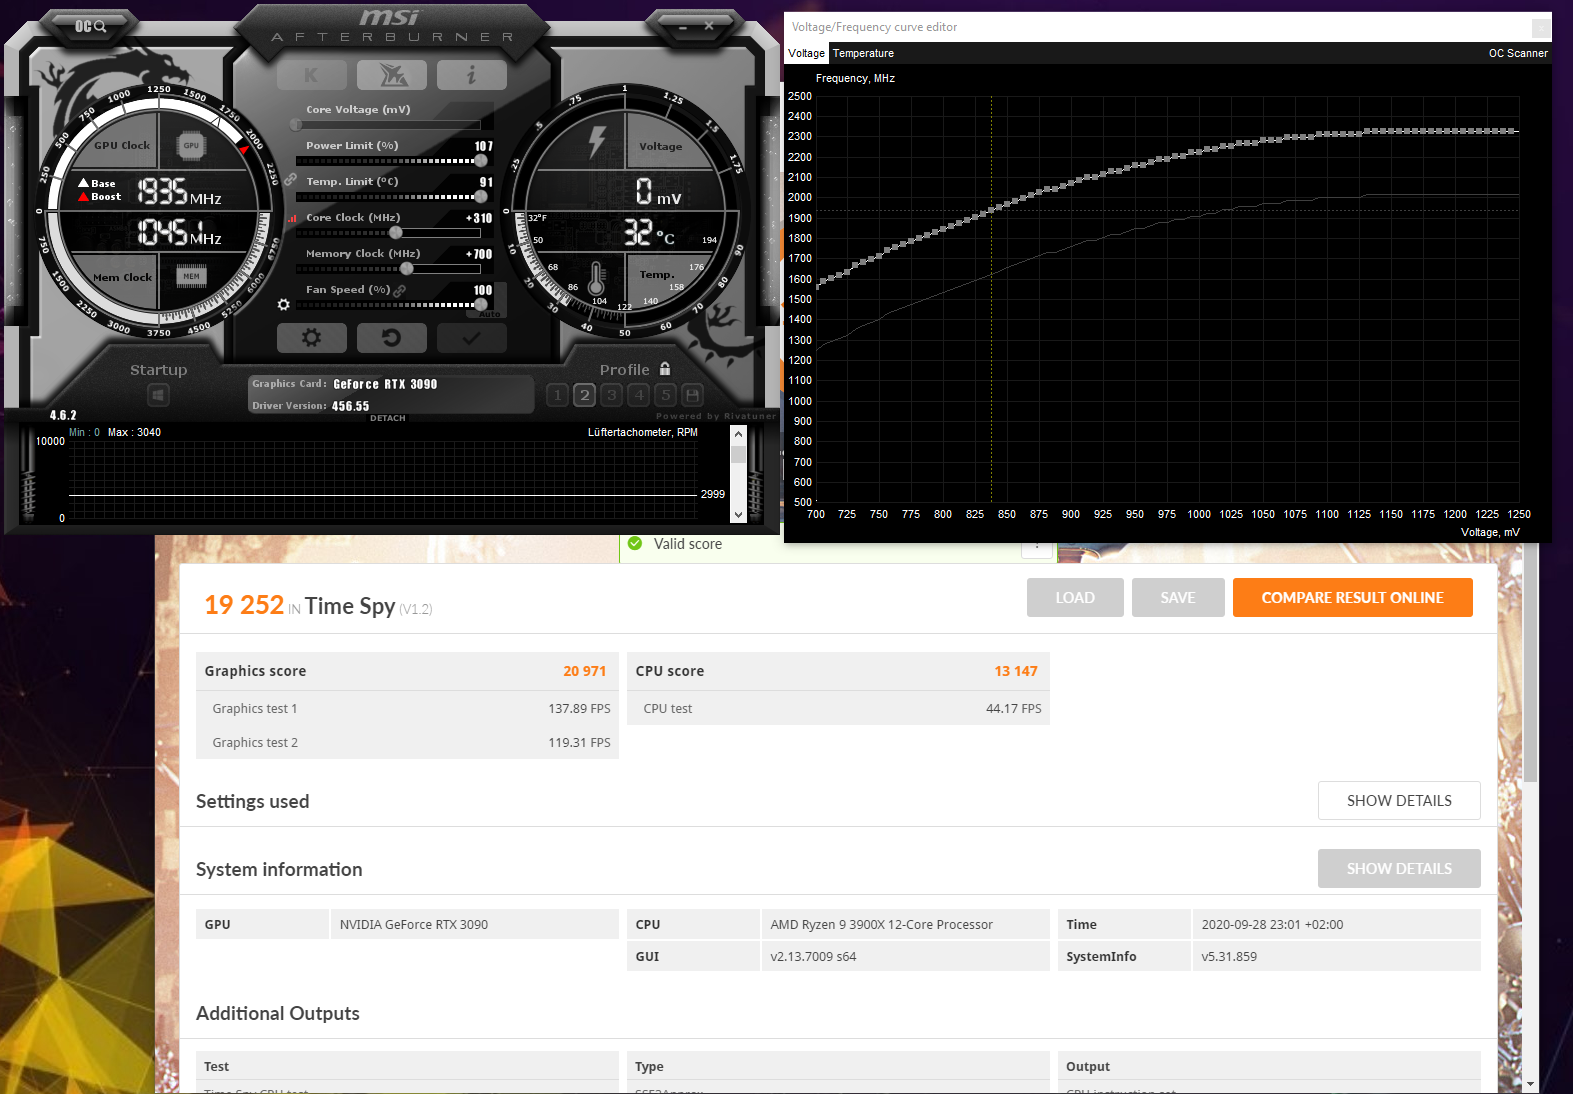Viewport: 1573px width, 1094px height.
Task: Select profile slot 5
Action: 666,395
